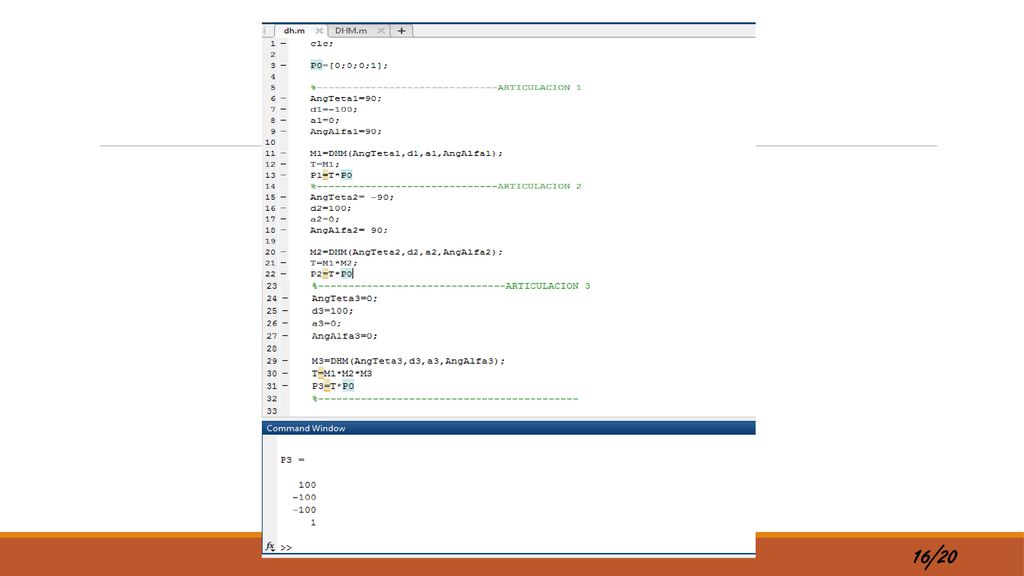
Task: Set breakpoint dash on line 3
Action: point(283,65)
